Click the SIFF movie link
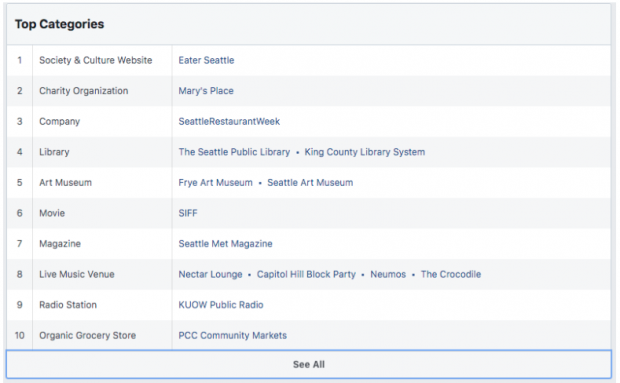 tap(187, 213)
